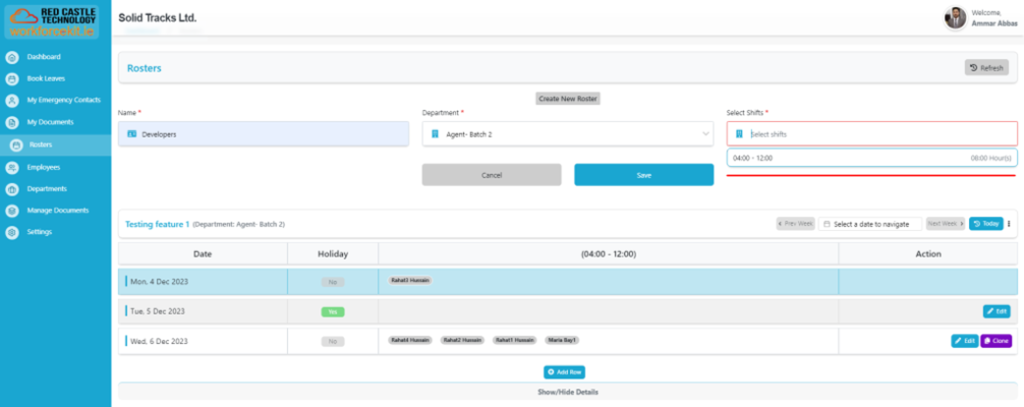1024x407 pixels.
Task: Click the Book Leaves sidebar icon
Action: tap(12, 78)
